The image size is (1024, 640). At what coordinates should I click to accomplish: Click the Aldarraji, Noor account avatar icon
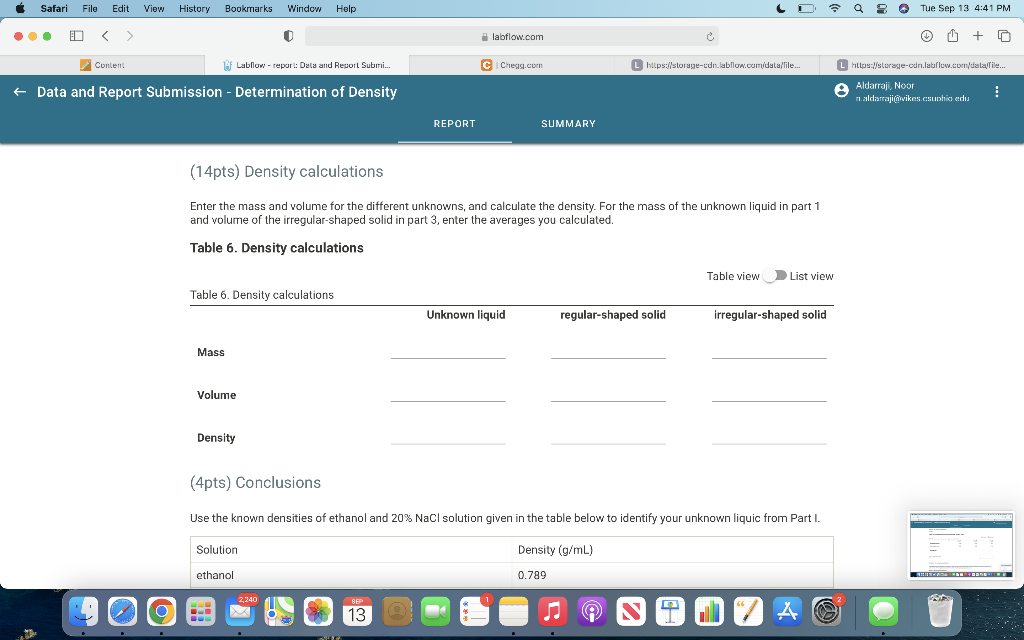click(841, 92)
